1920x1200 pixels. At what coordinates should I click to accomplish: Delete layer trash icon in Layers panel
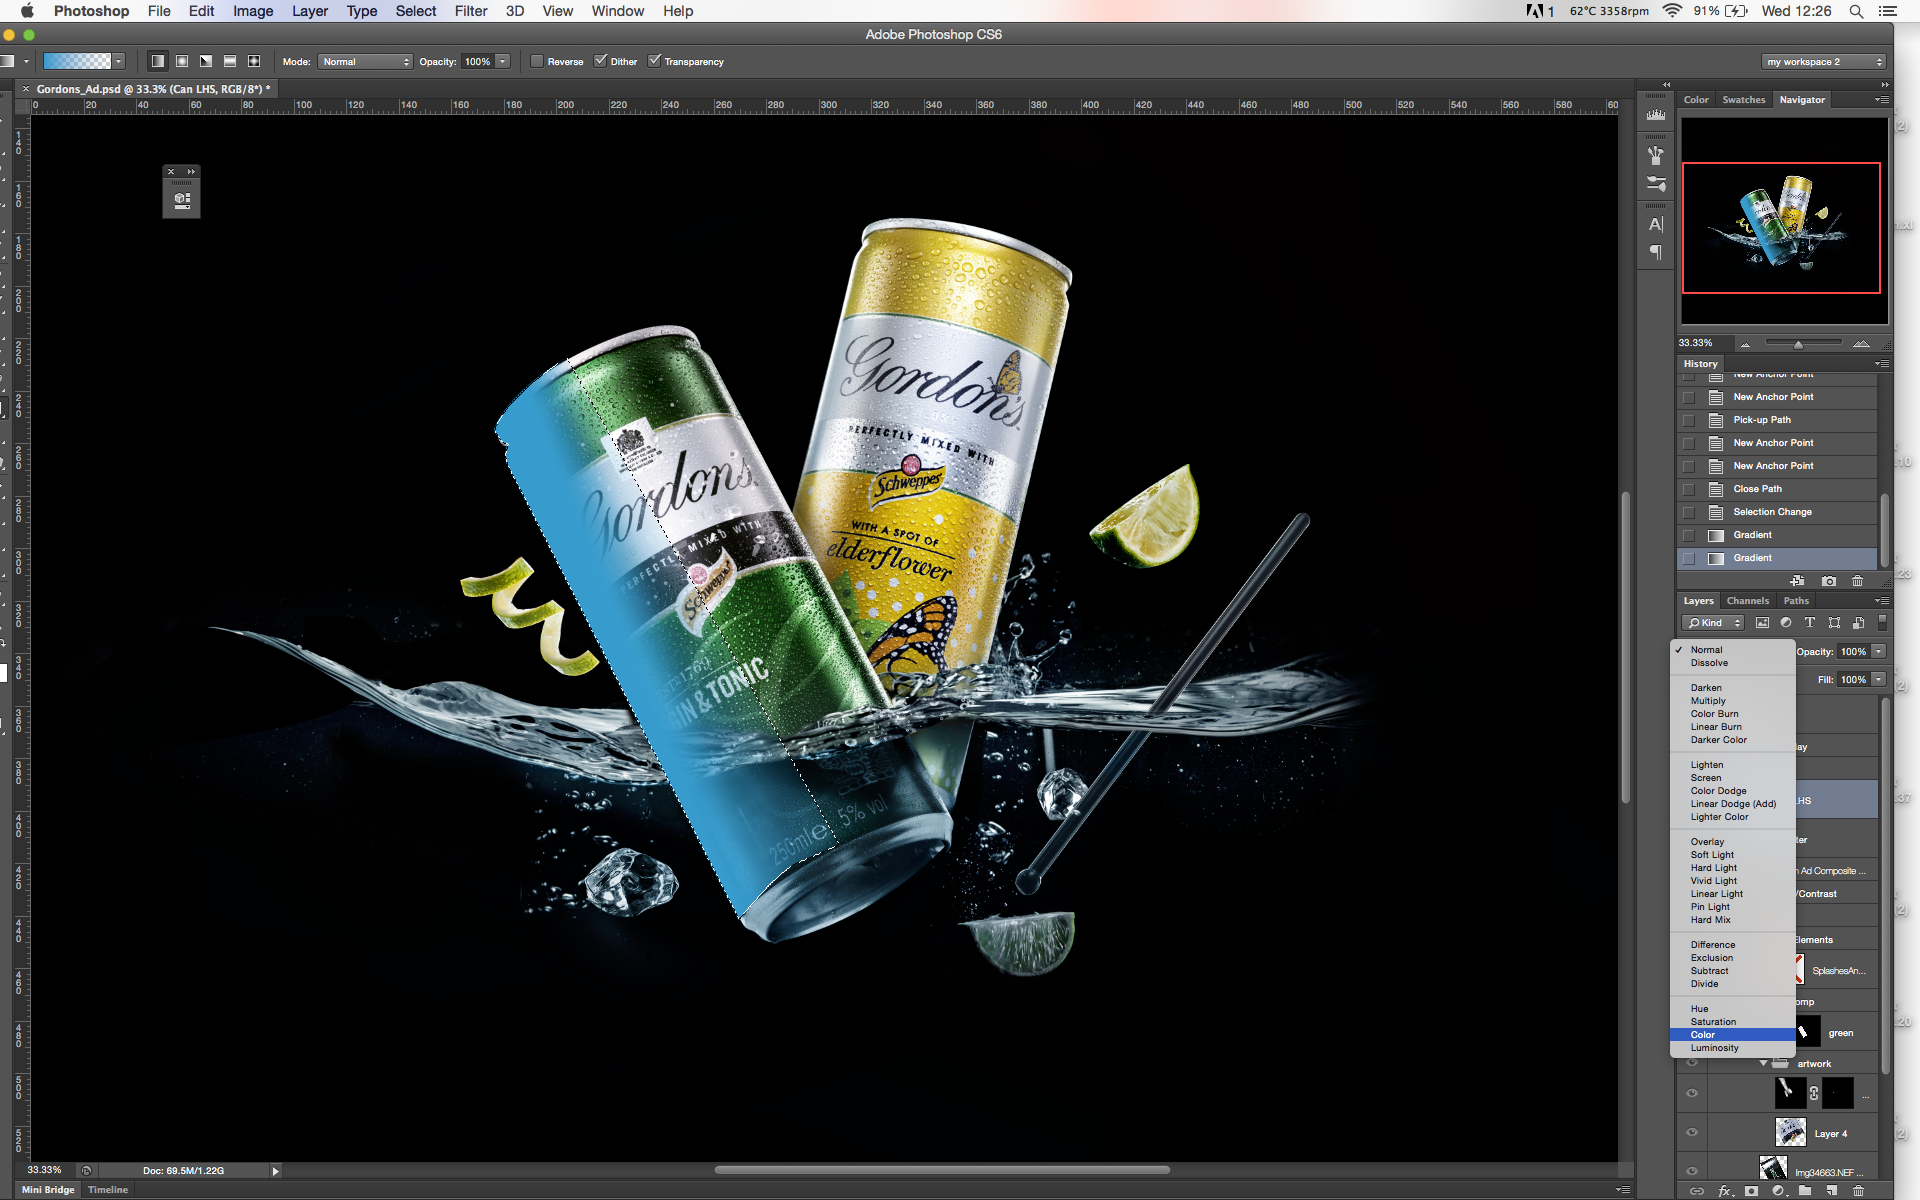point(1859,1191)
